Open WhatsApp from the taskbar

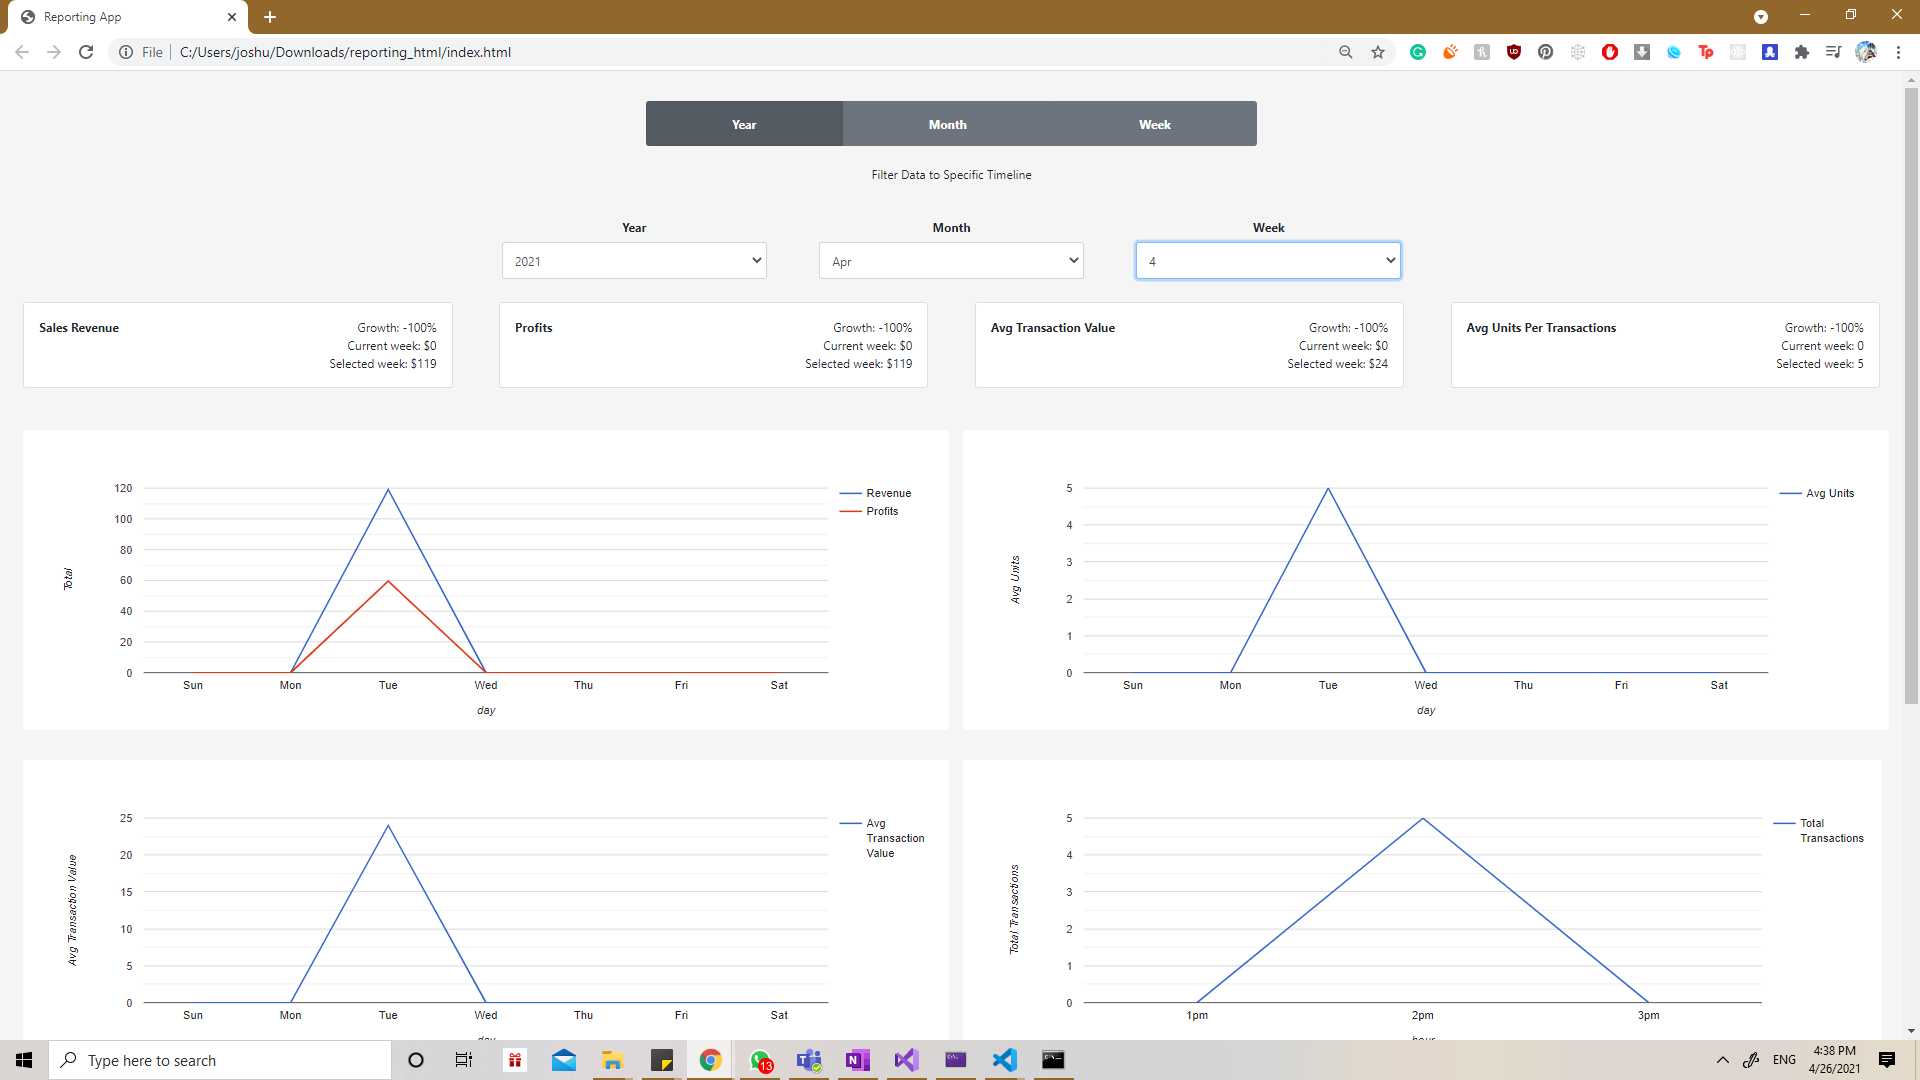[x=760, y=1060]
